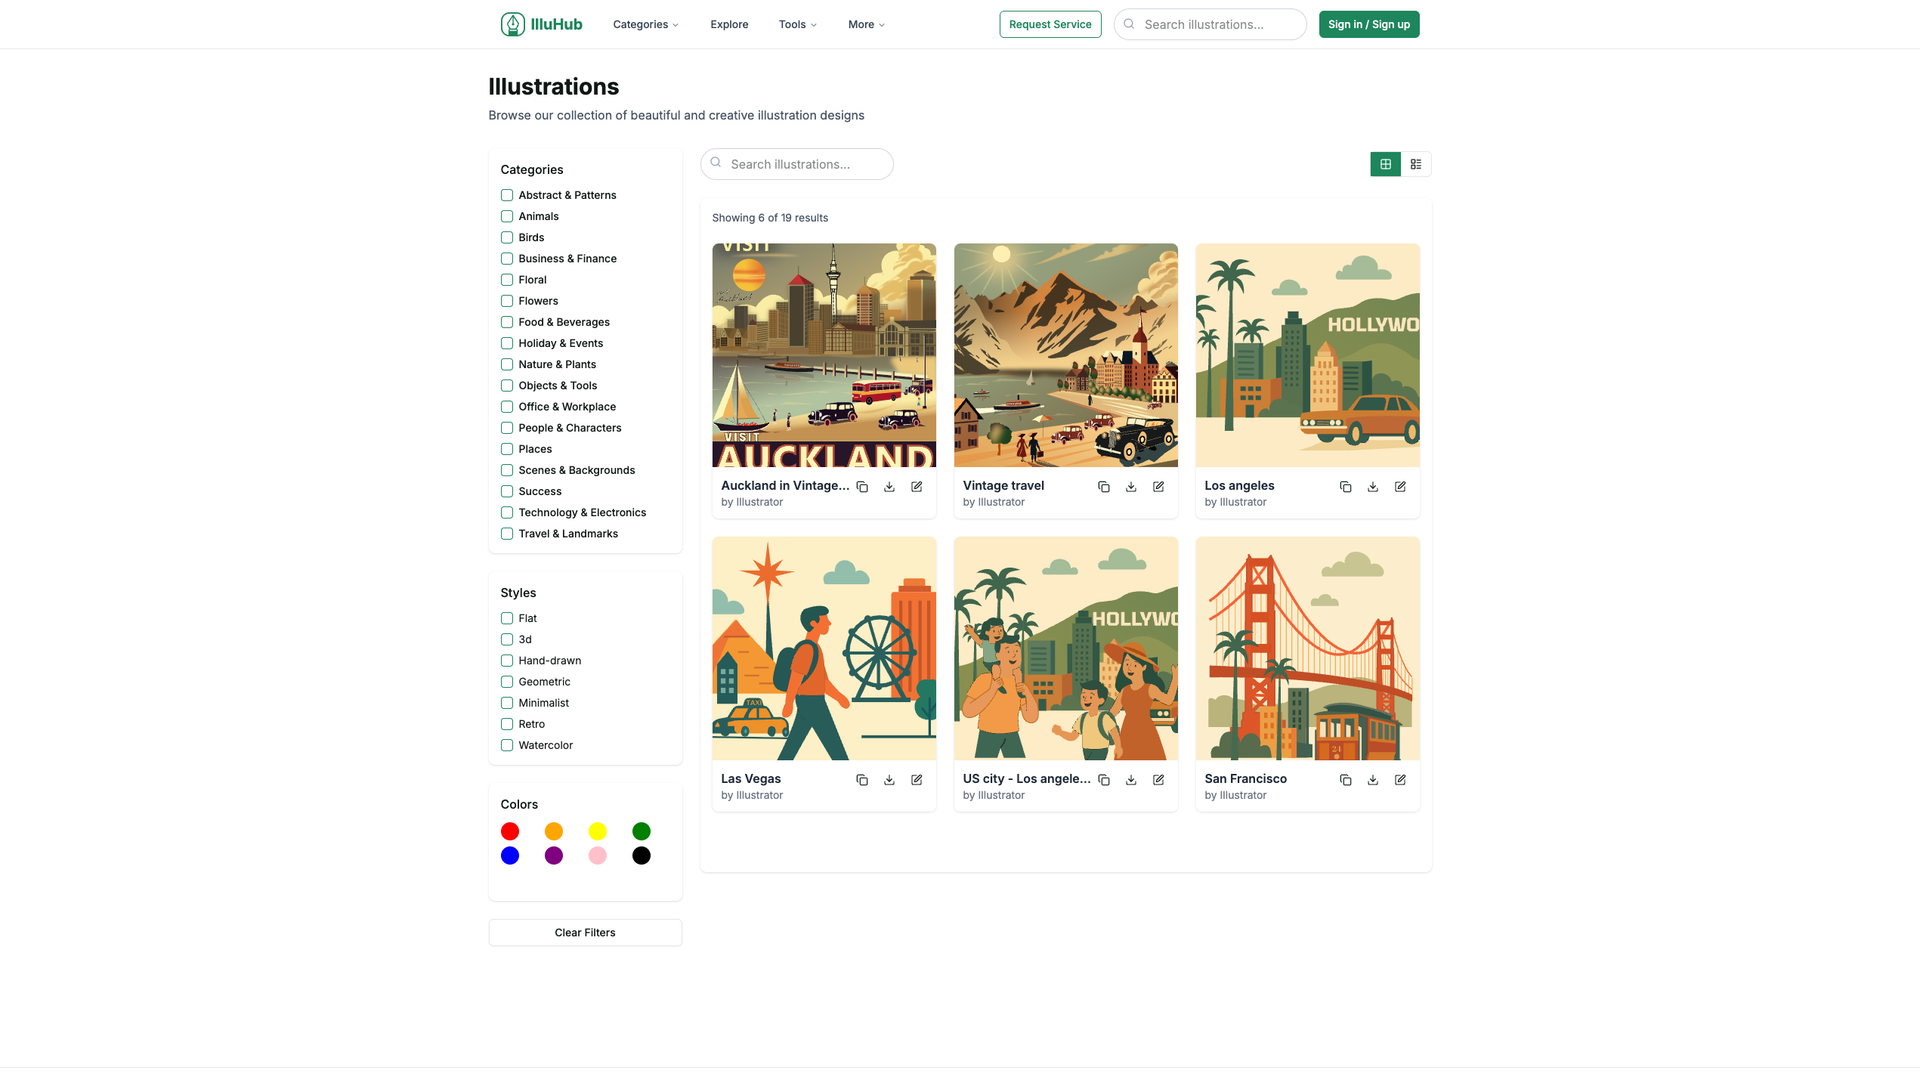
Task: Switch to list view layout
Action: coord(1415,163)
